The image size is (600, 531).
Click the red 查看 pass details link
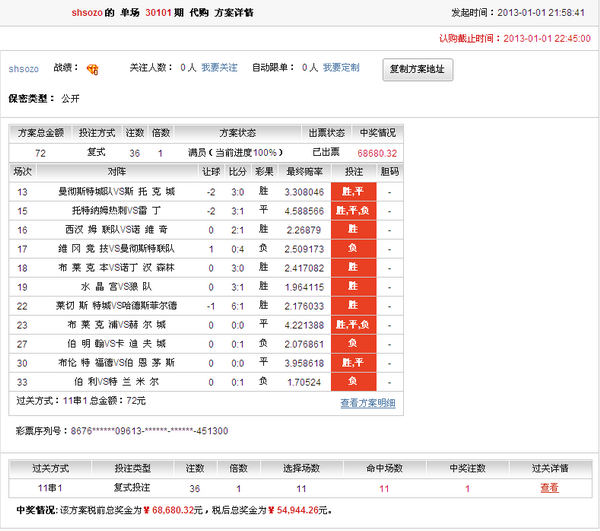click(x=549, y=488)
